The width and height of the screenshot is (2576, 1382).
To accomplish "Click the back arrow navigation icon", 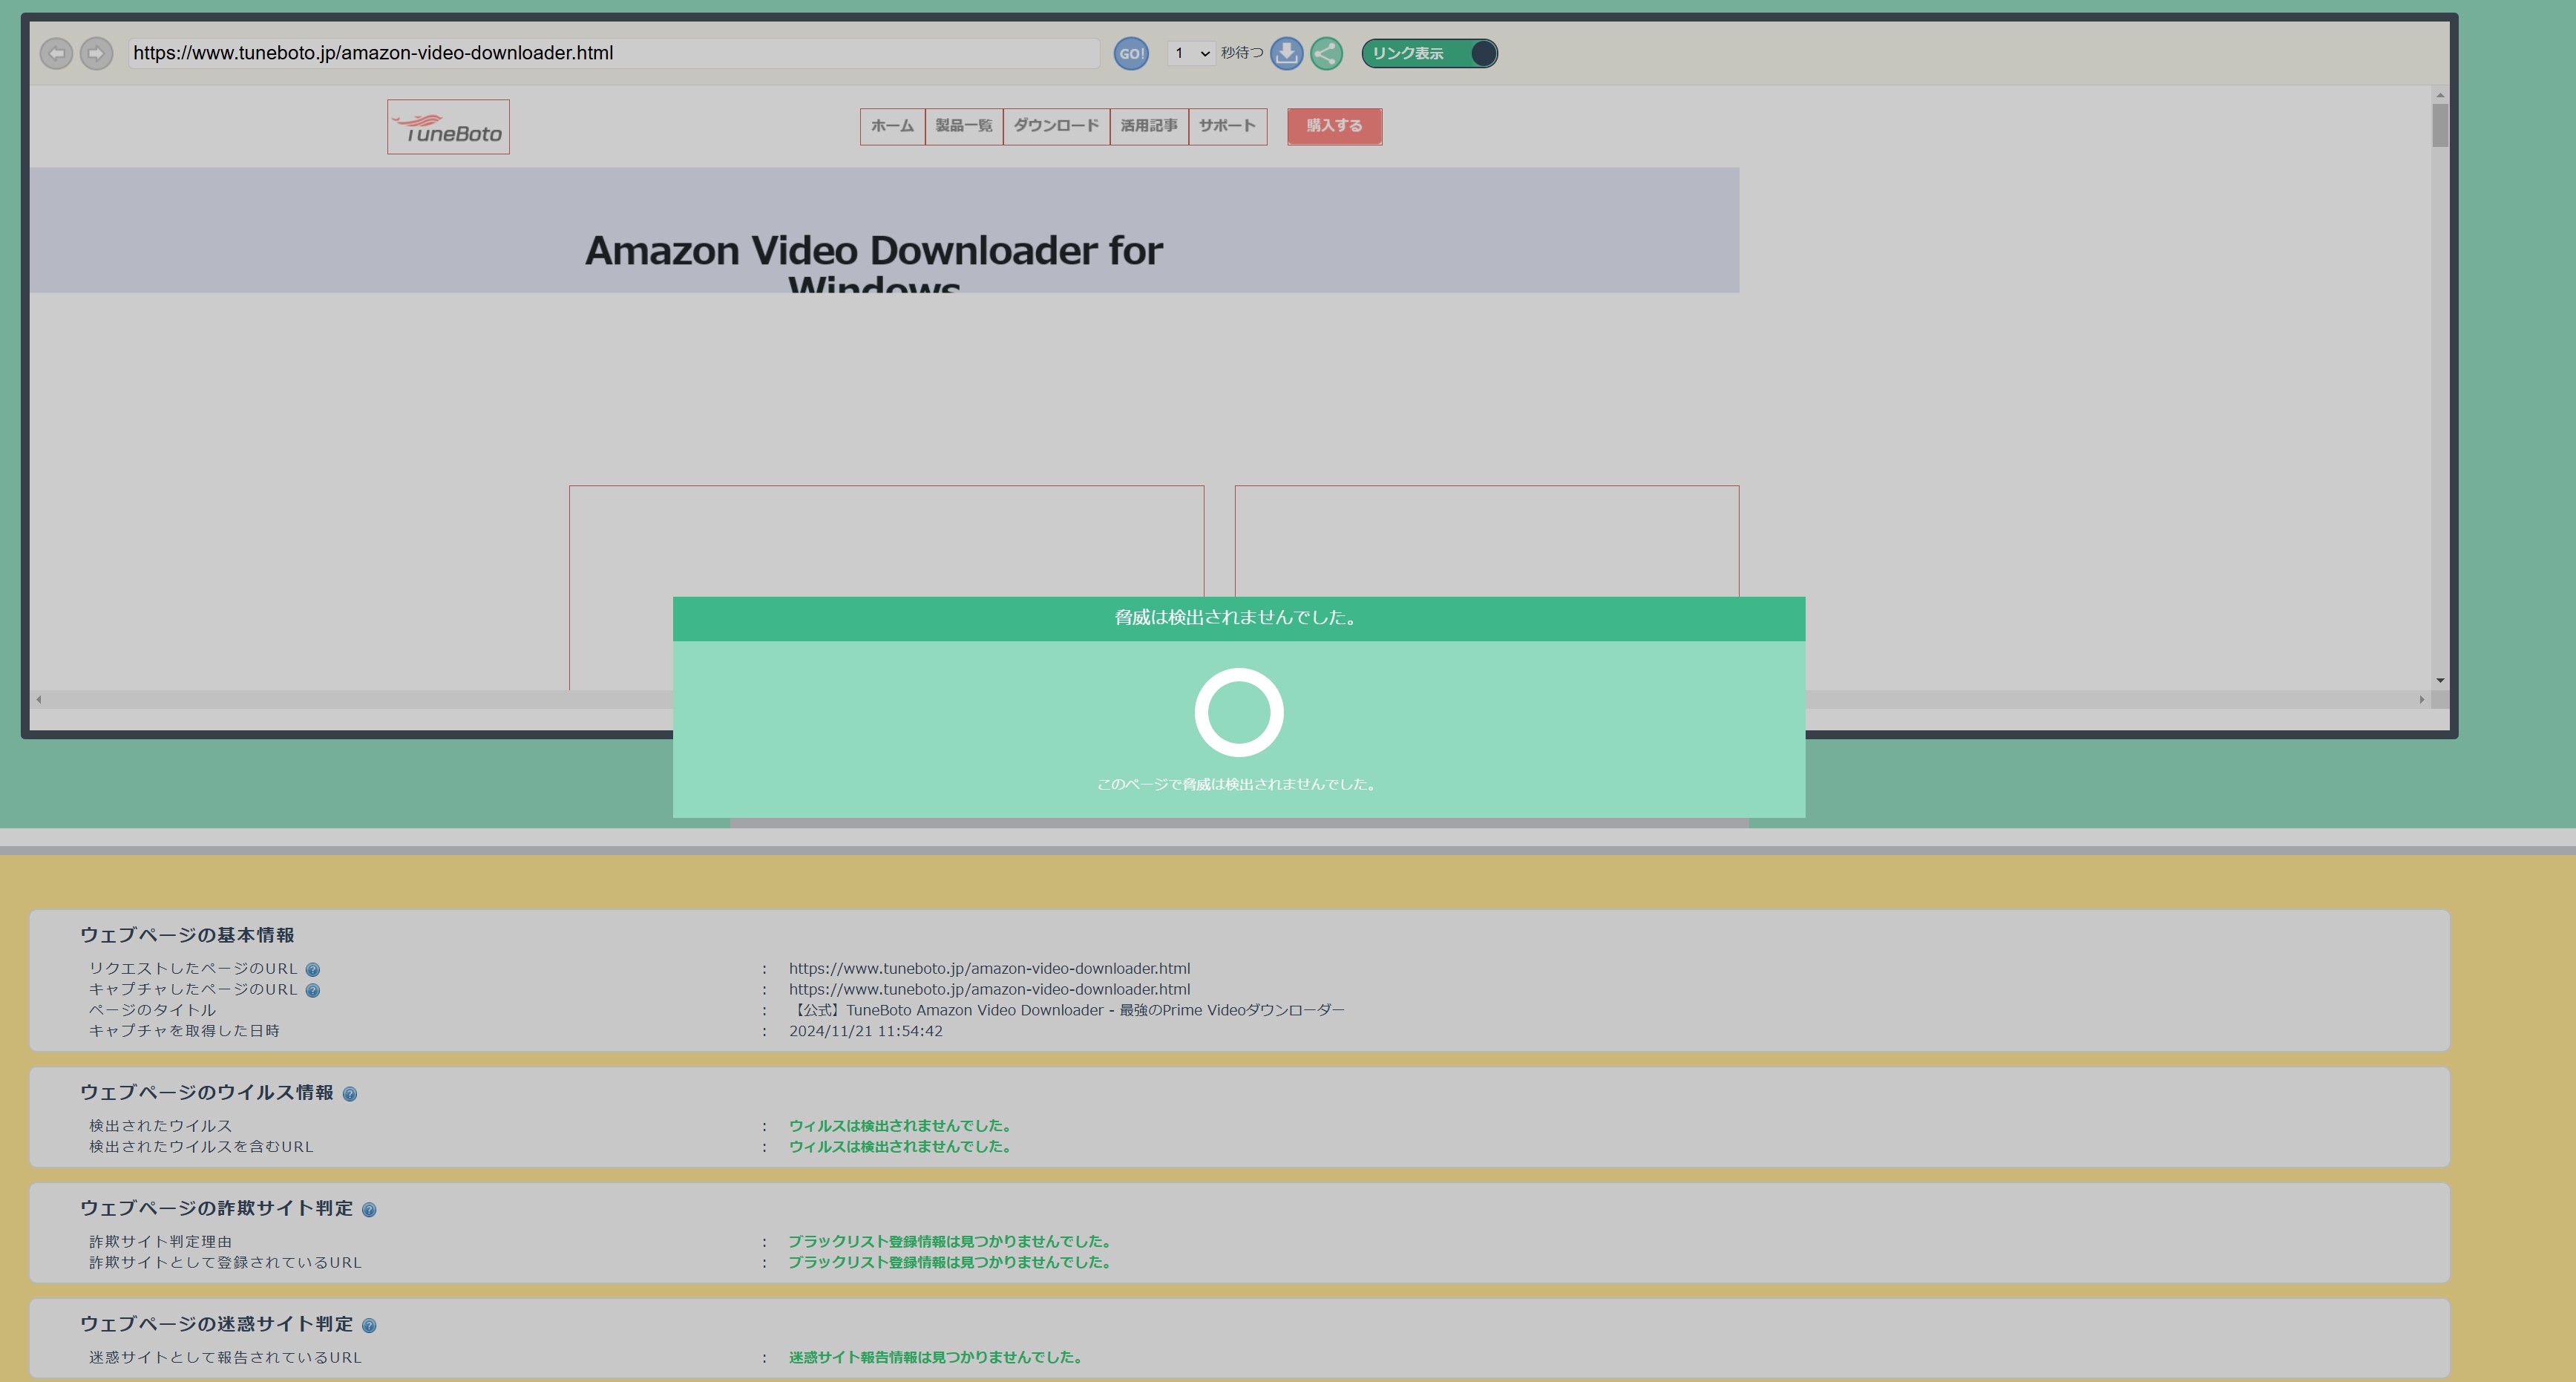I will pyautogui.click(x=57, y=53).
